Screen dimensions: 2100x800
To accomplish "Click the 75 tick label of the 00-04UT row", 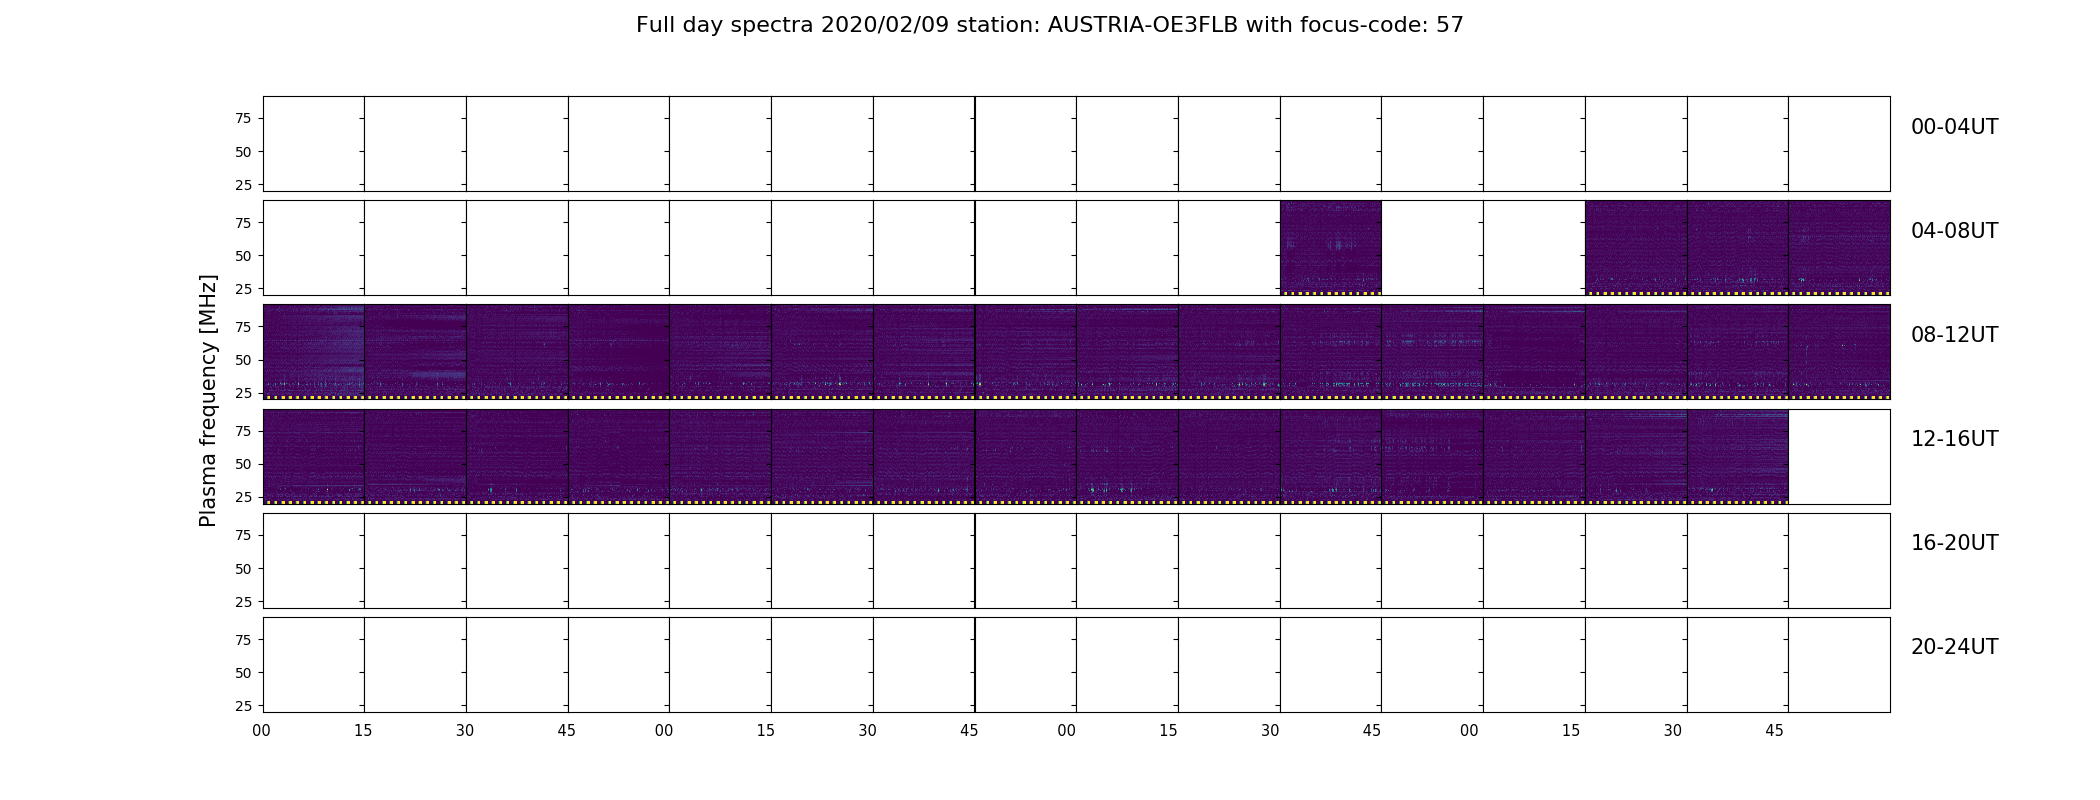I will (242, 119).
